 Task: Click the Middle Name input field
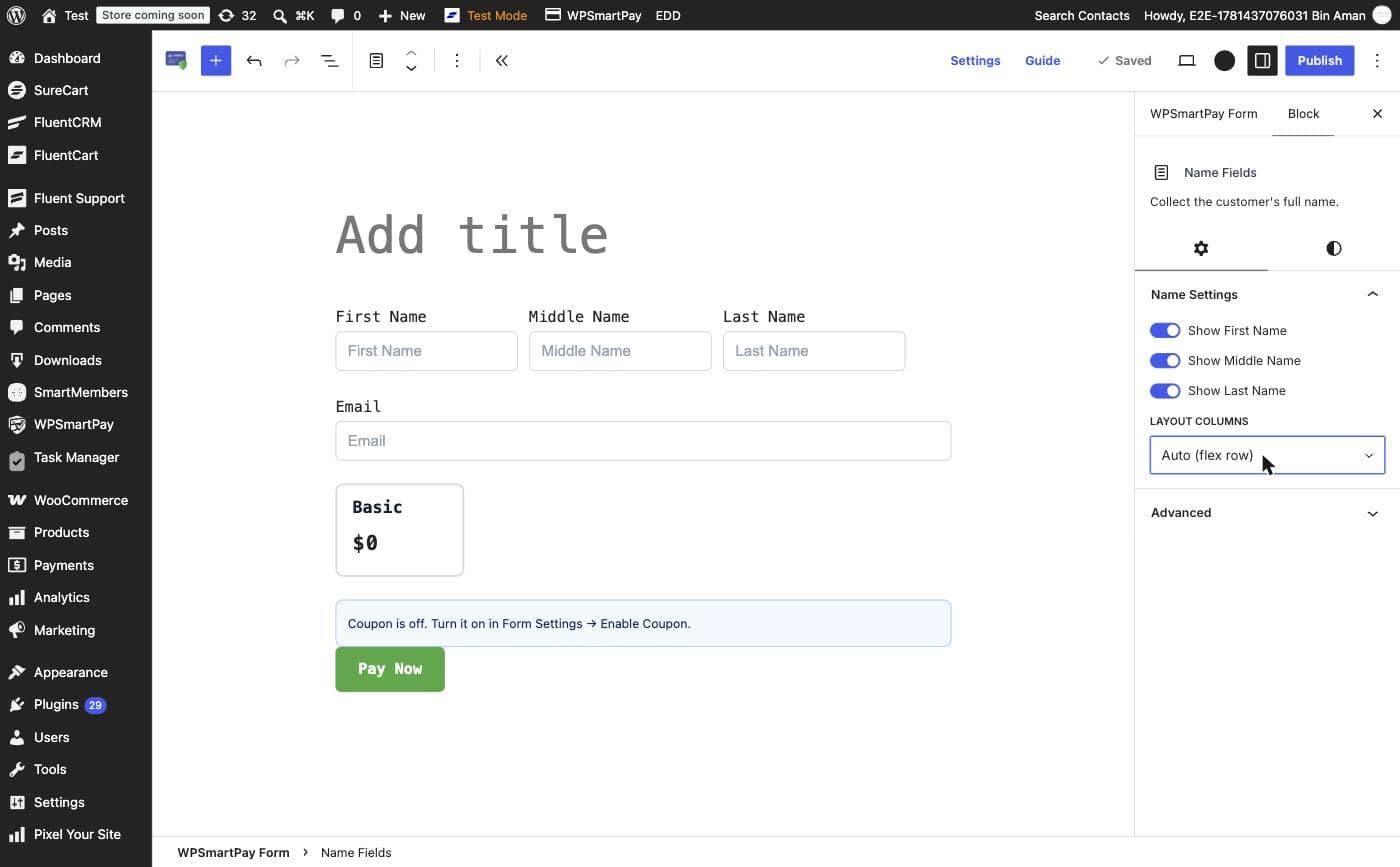[x=620, y=351]
